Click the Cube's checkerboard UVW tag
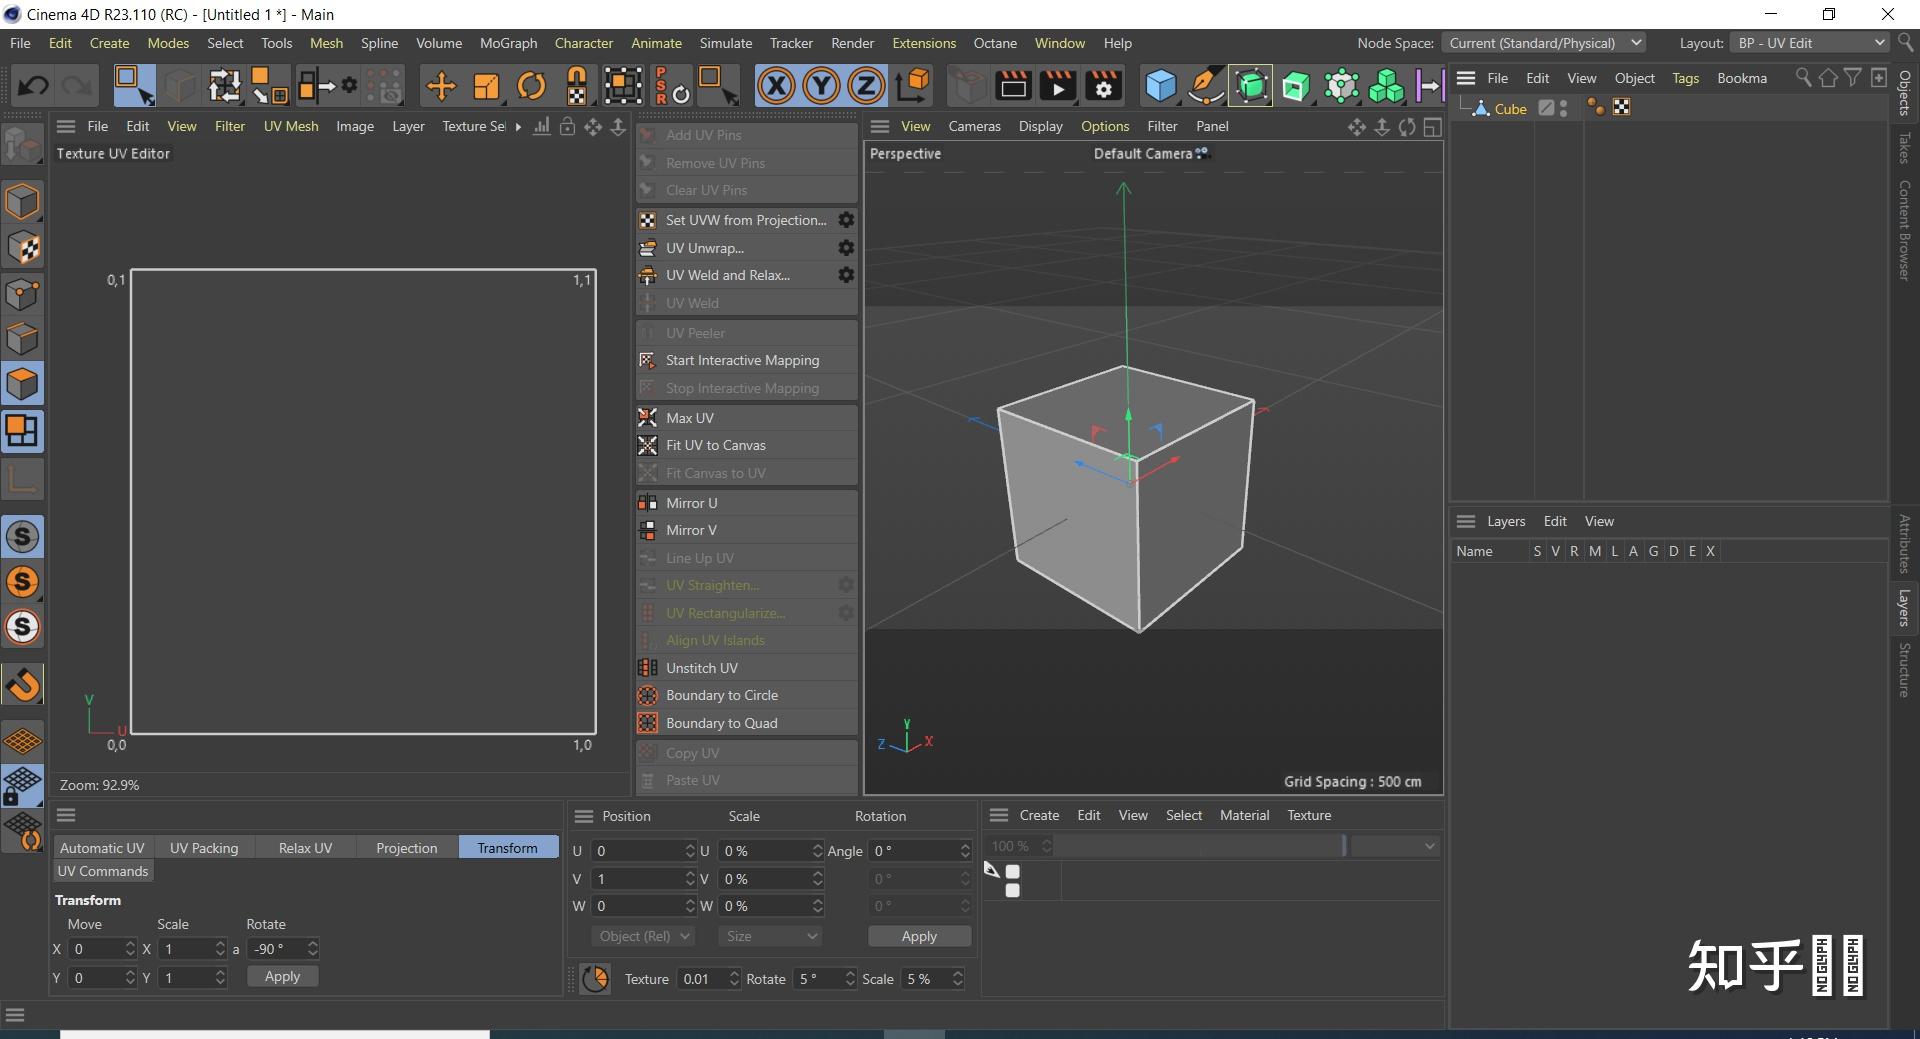The width and height of the screenshot is (1920, 1039). click(1622, 108)
